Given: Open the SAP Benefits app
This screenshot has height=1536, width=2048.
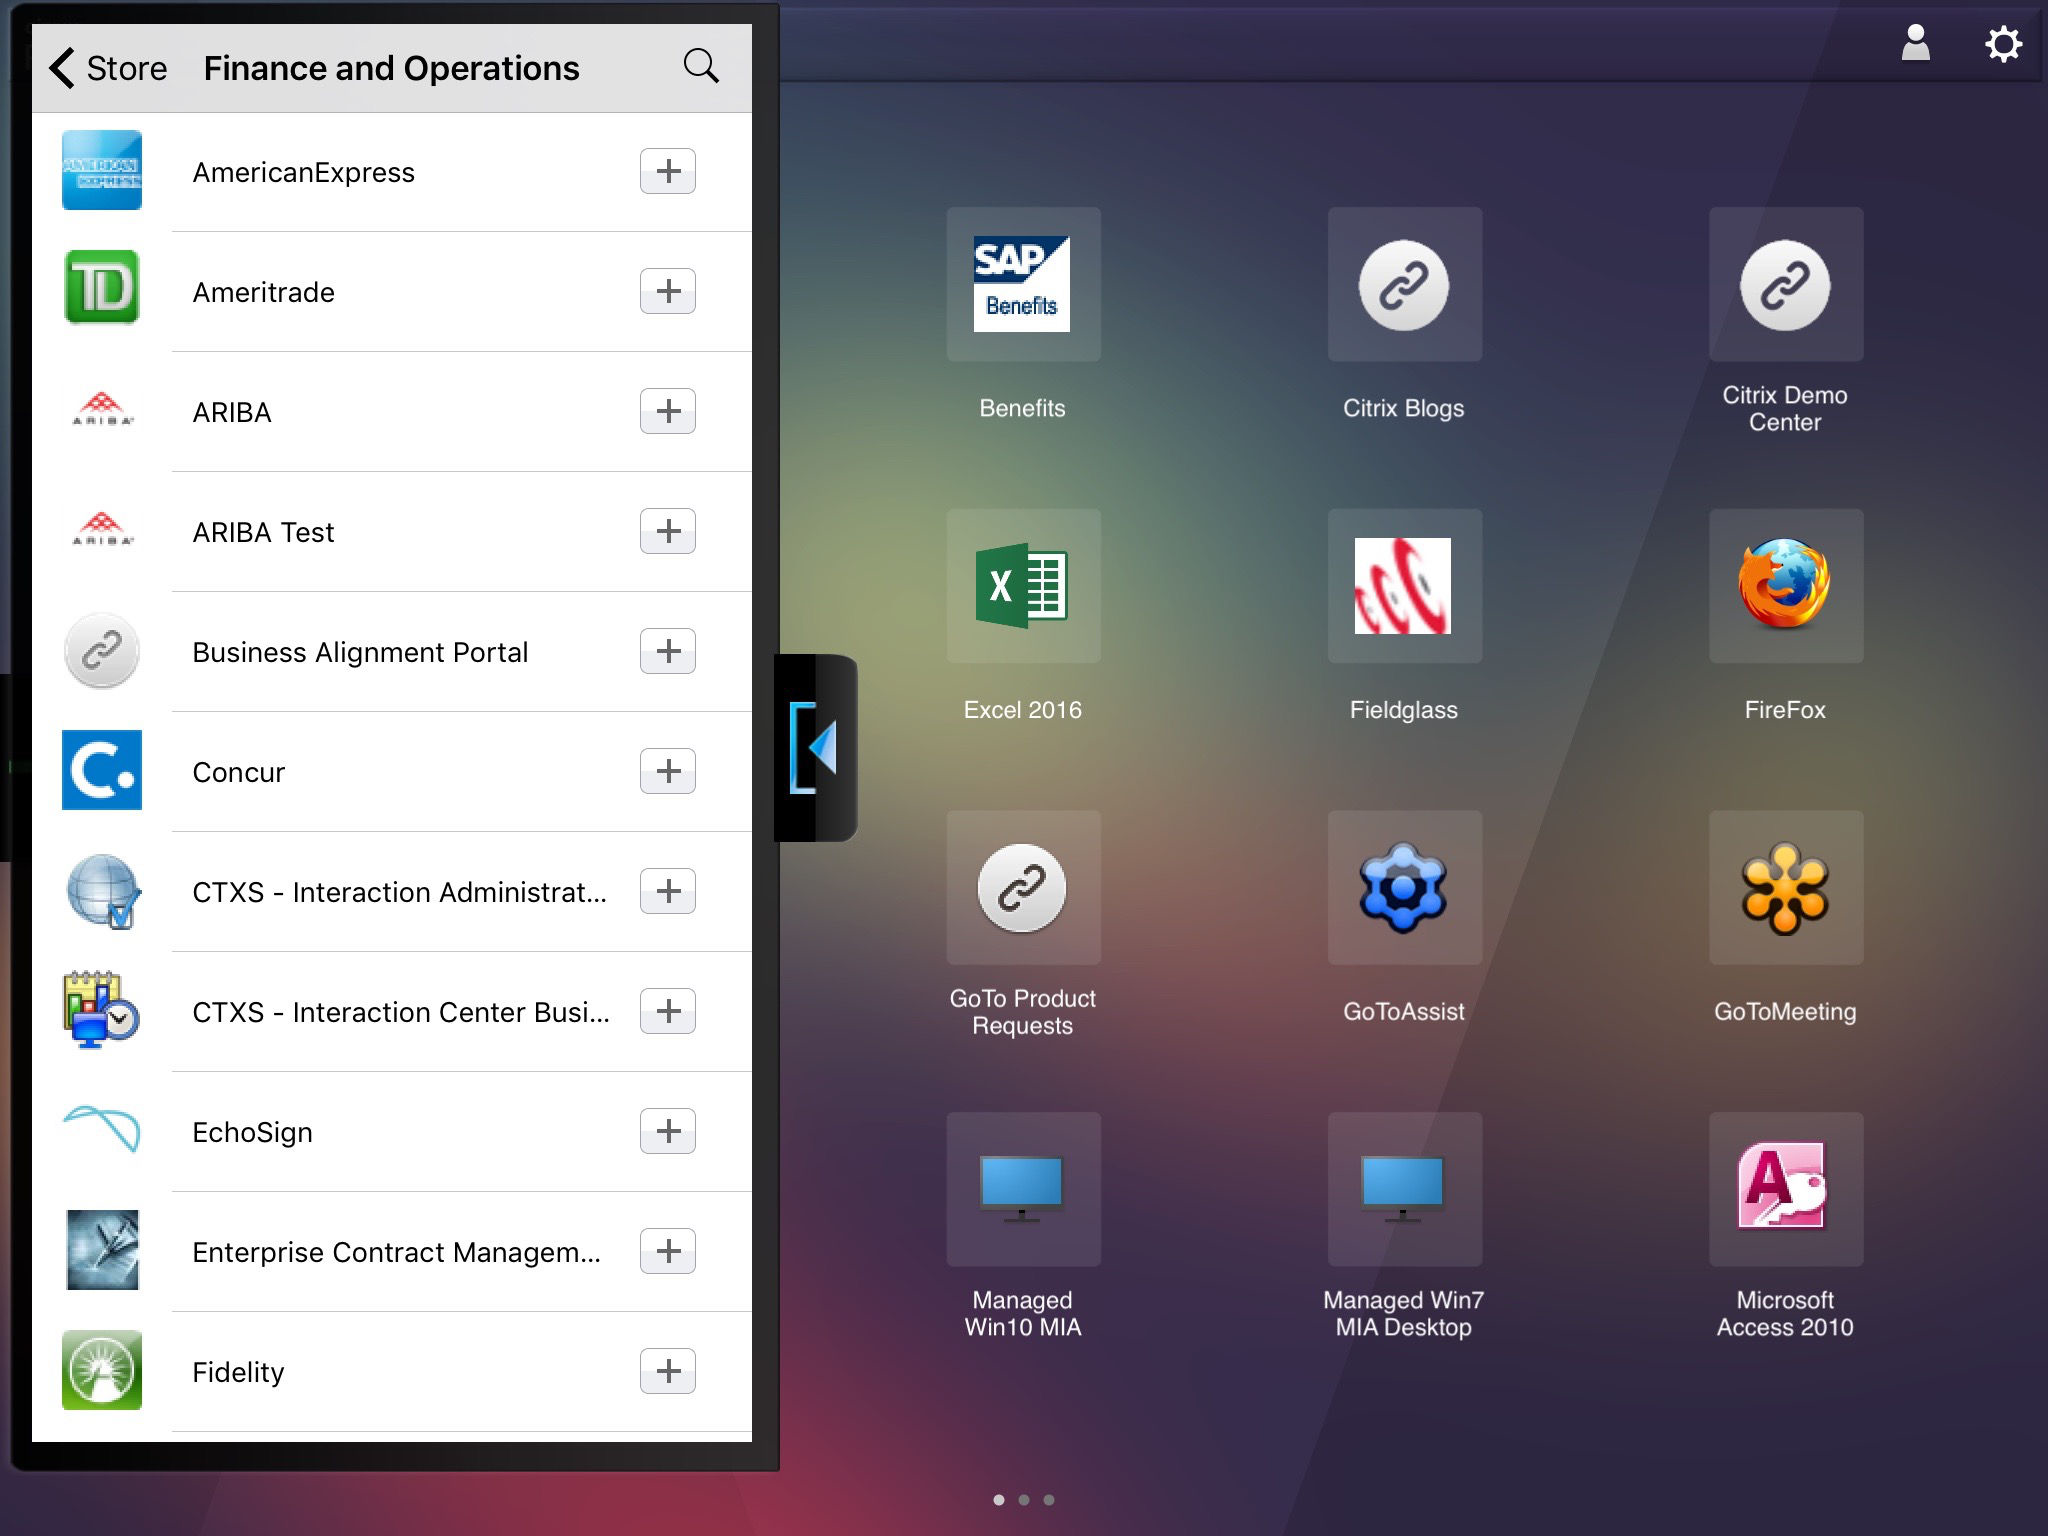Looking at the screenshot, I should pos(1022,284).
